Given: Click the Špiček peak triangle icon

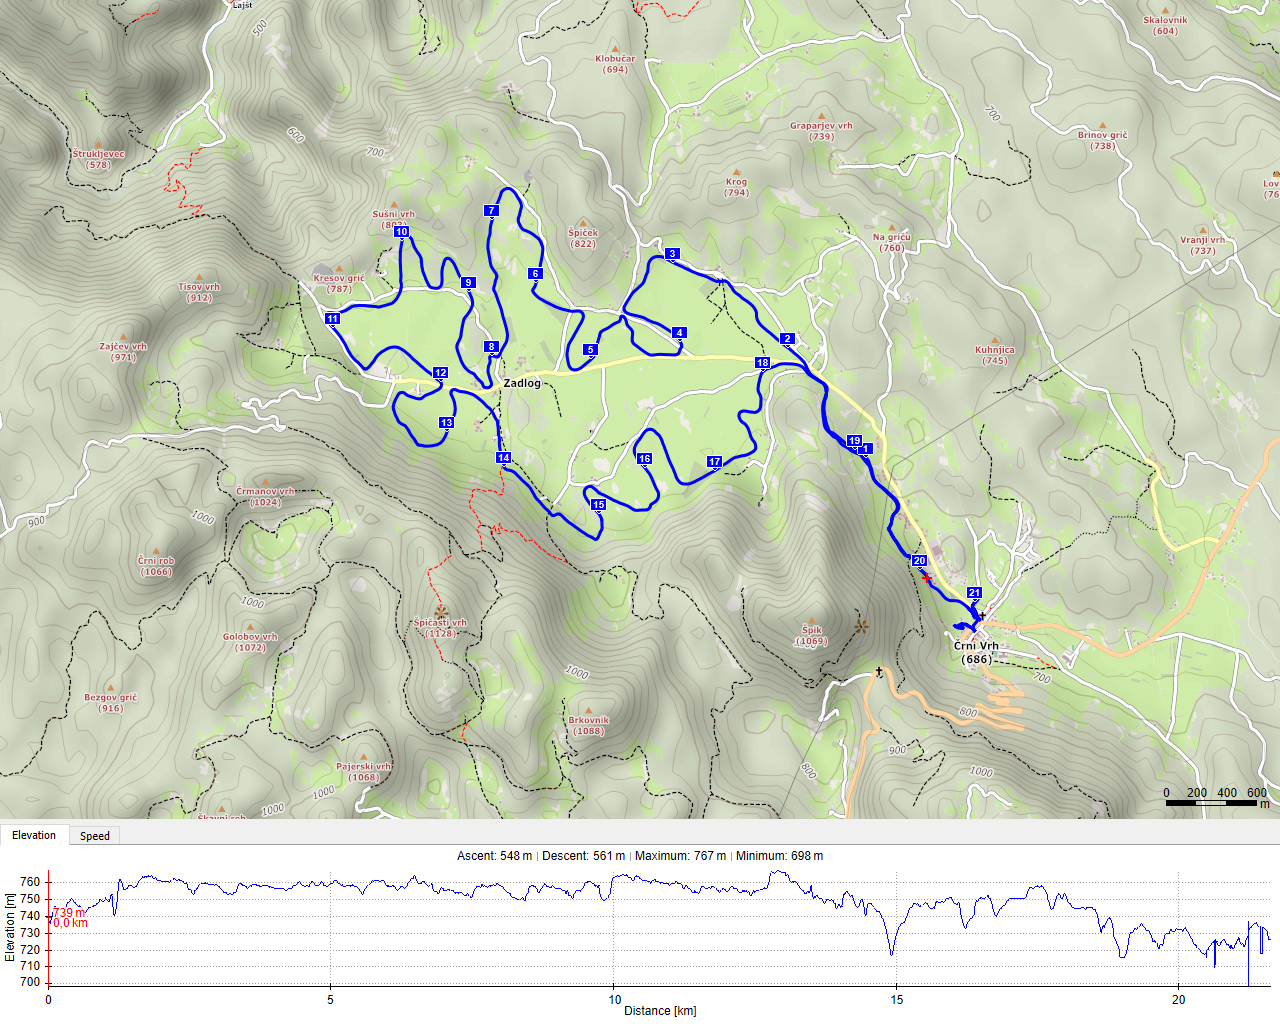Looking at the screenshot, I should click(583, 222).
